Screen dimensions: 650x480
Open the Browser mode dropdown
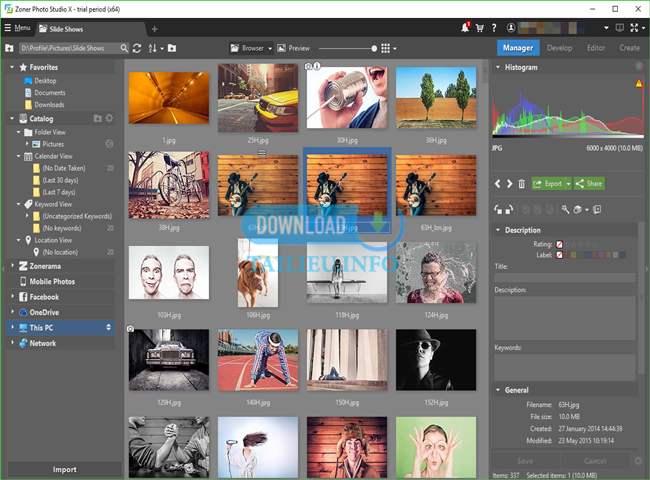(x=270, y=48)
